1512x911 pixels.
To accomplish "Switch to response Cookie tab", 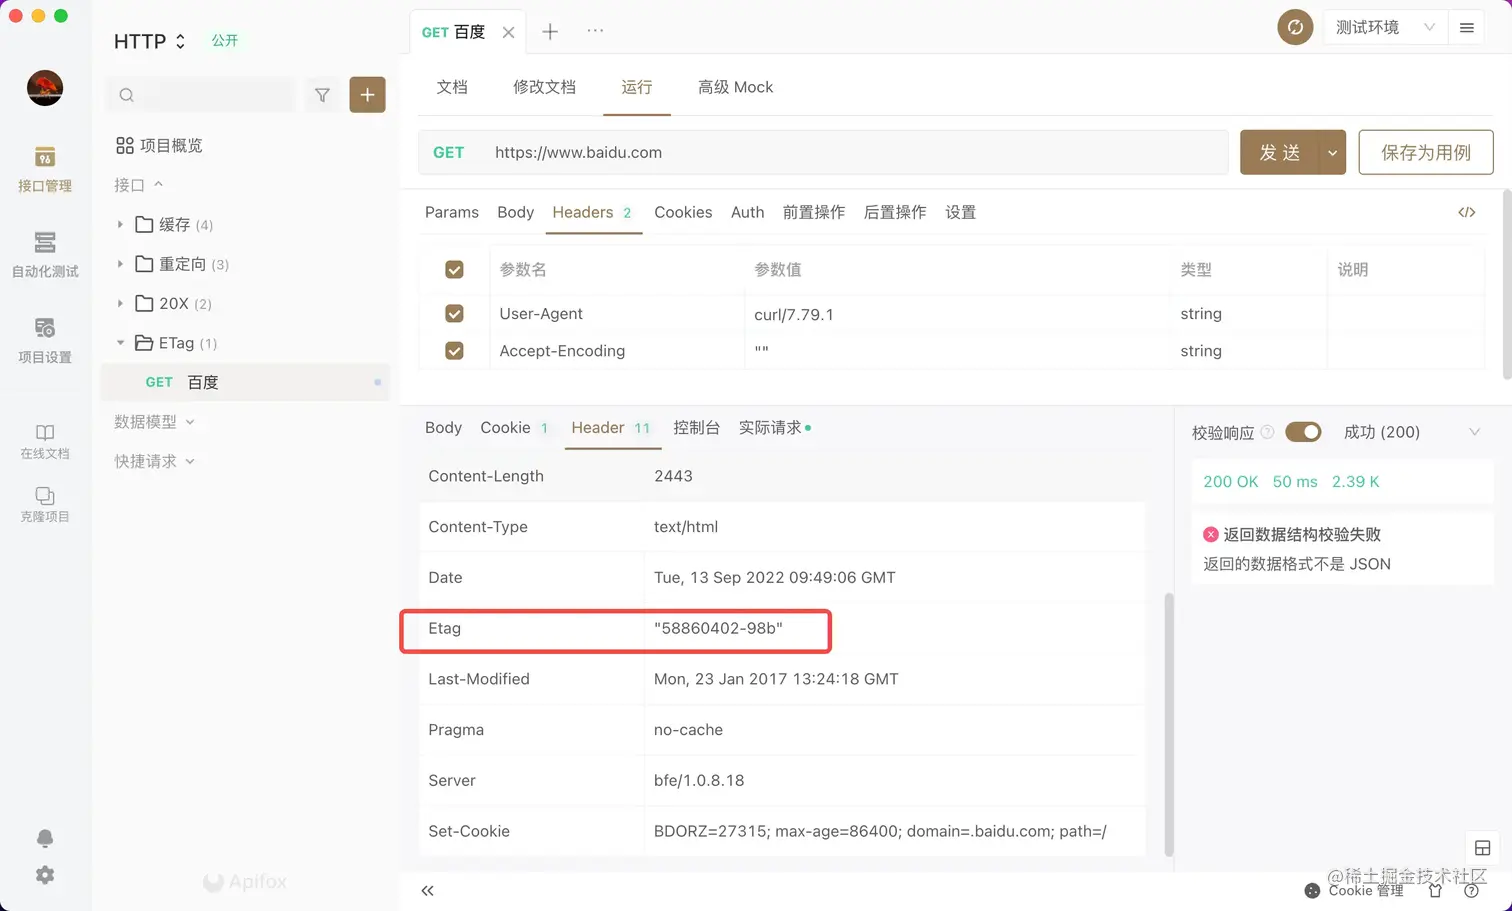I will [514, 428].
